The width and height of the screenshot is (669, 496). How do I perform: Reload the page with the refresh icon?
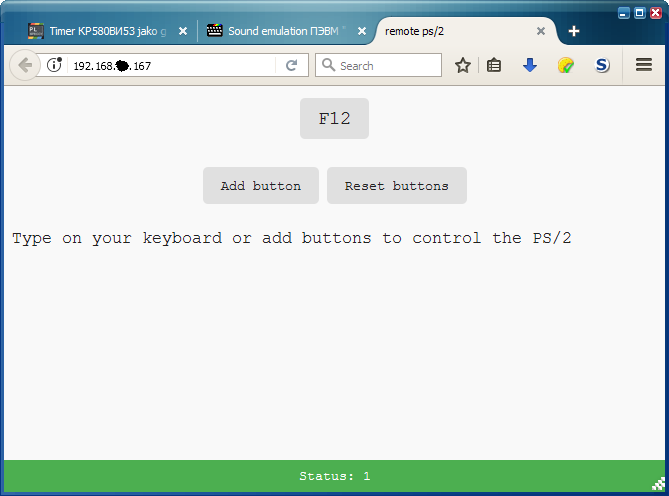pos(292,65)
